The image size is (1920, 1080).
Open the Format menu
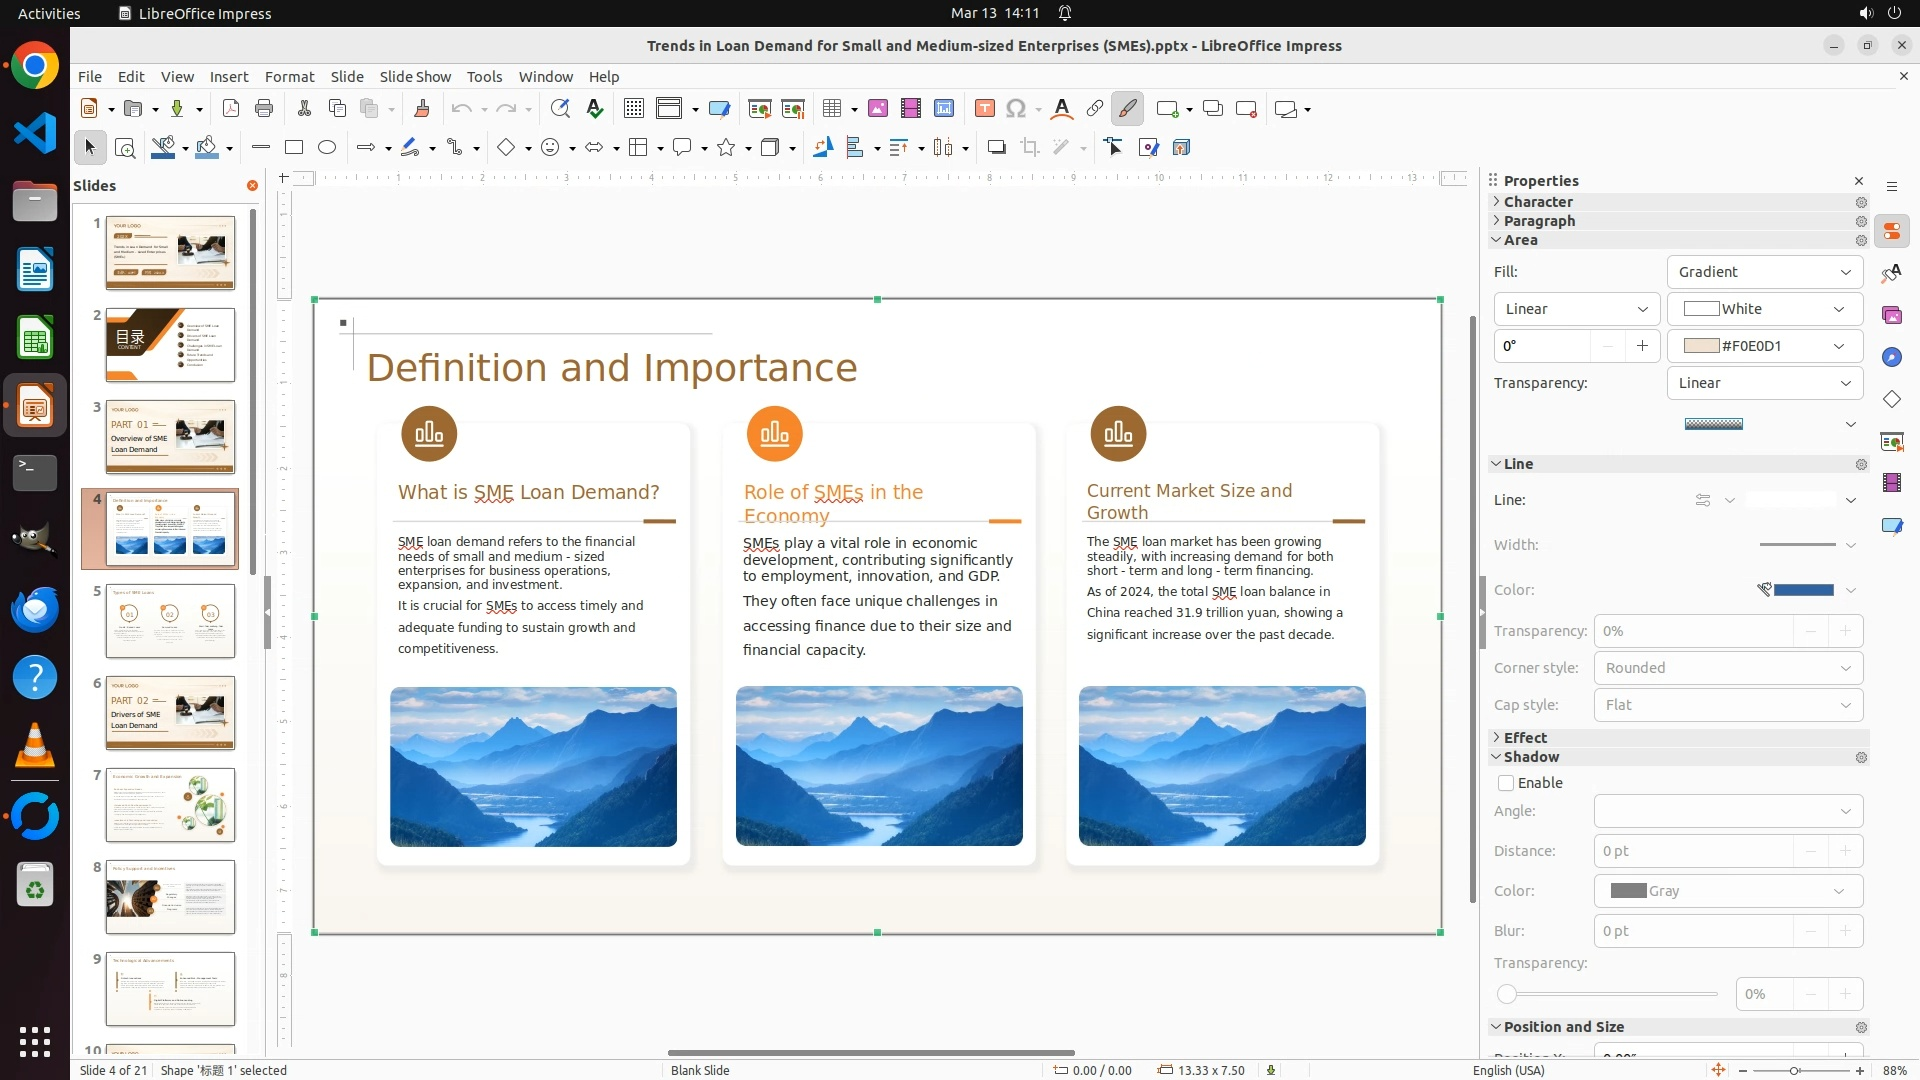point(289,77)
